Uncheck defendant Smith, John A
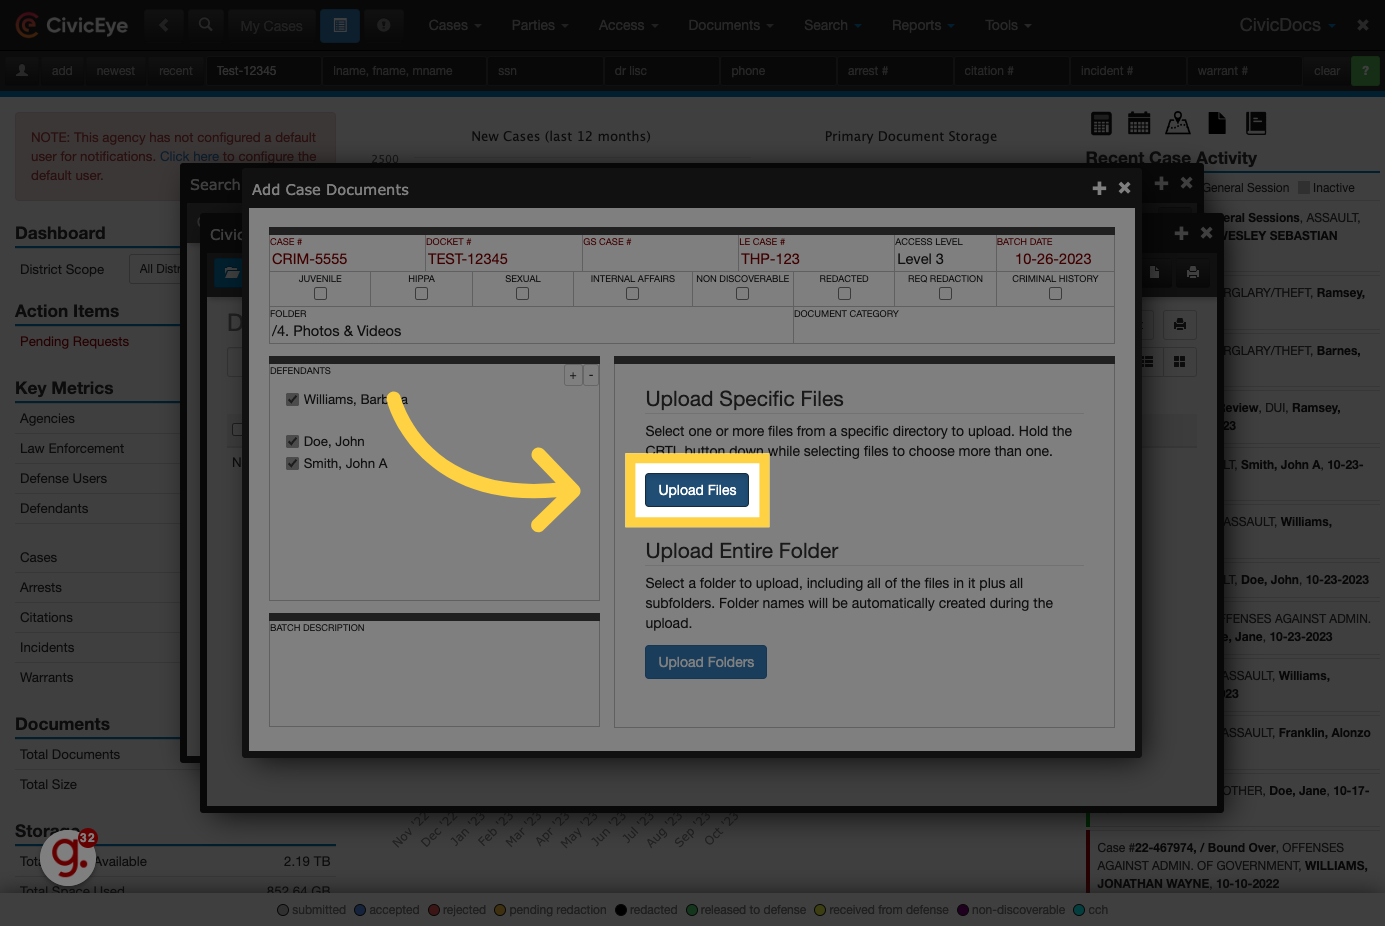This screenshot has width=1385, height=926. [292, 463]
